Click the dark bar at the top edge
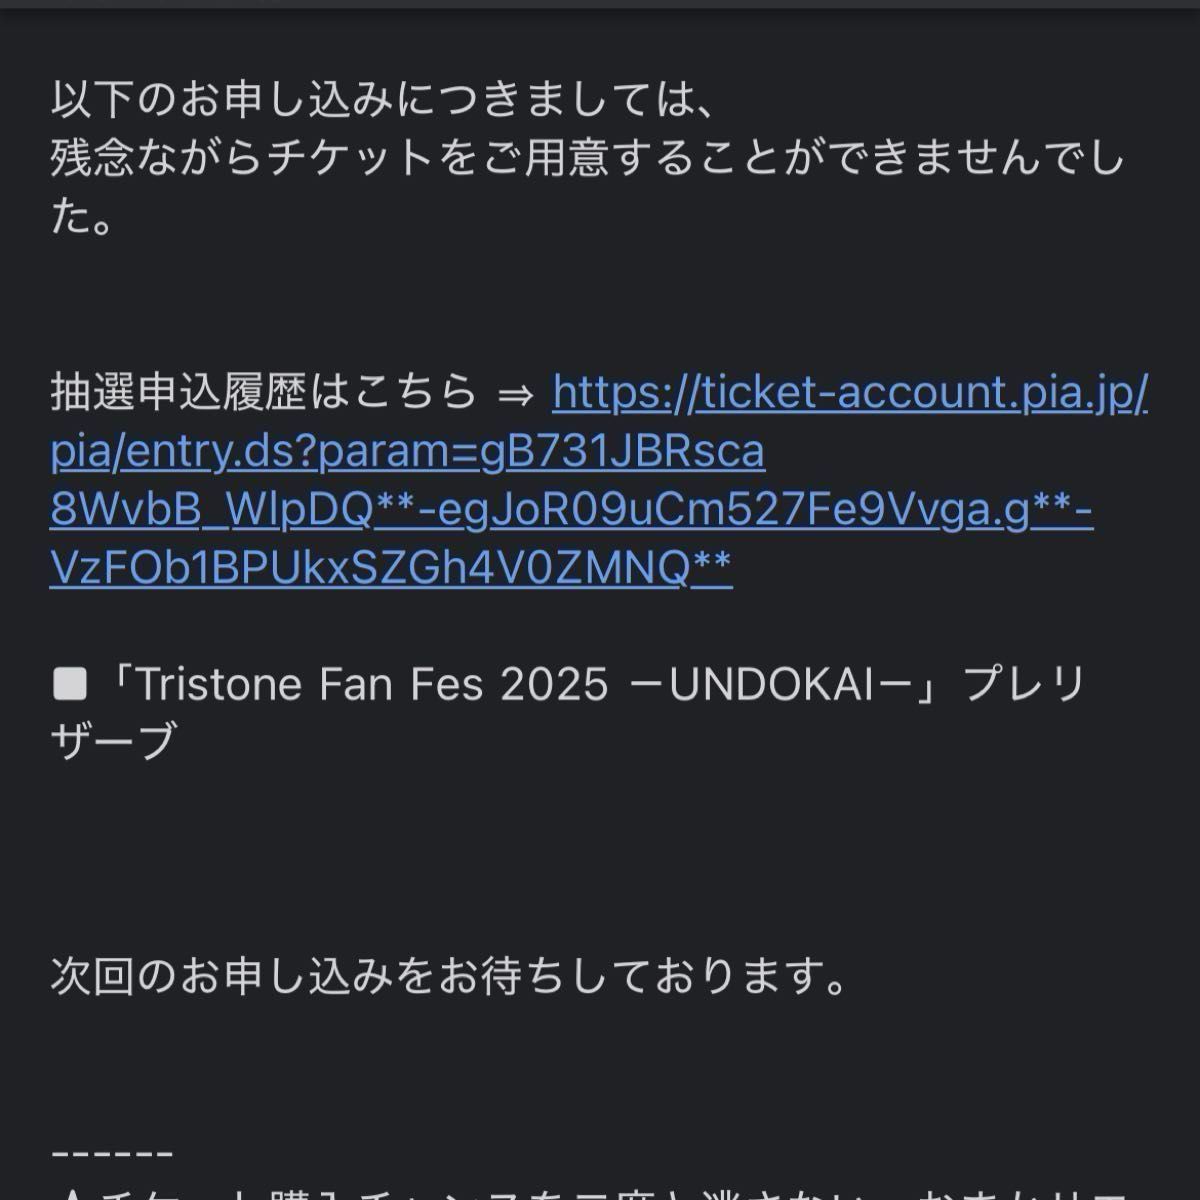1200x1200 pixels. [600, 4]
